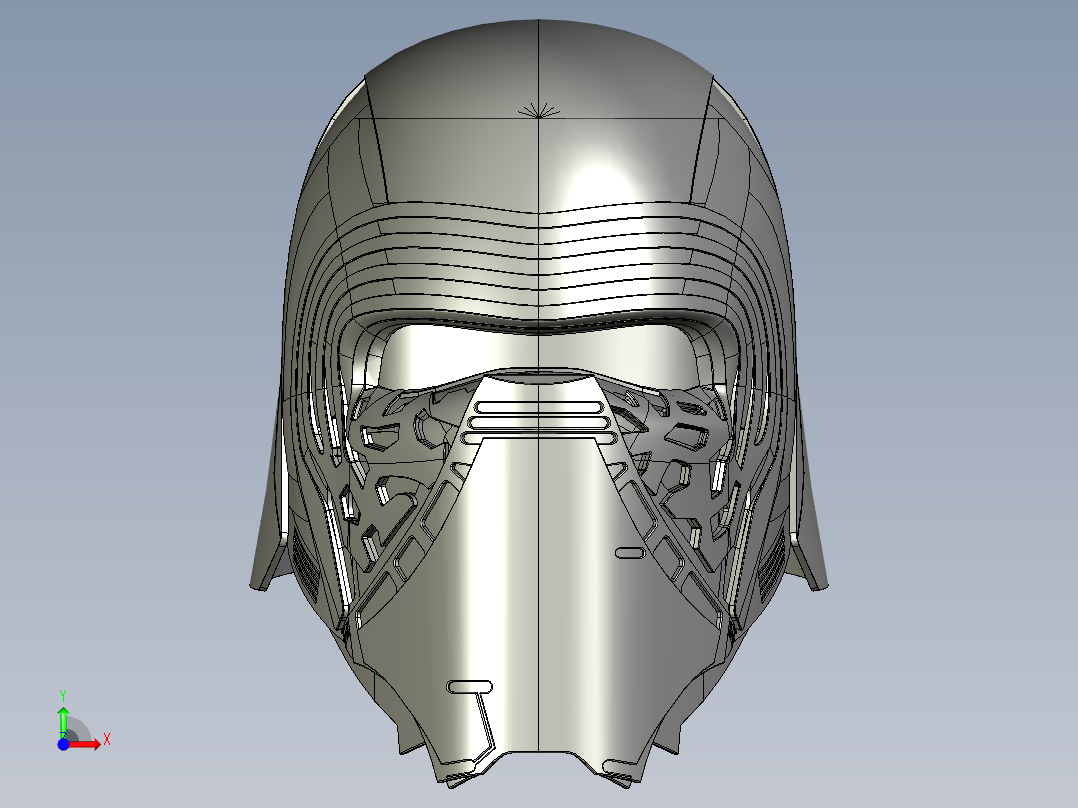
Task: Select the helmet's eye visor surface
Action: [538, 352]
